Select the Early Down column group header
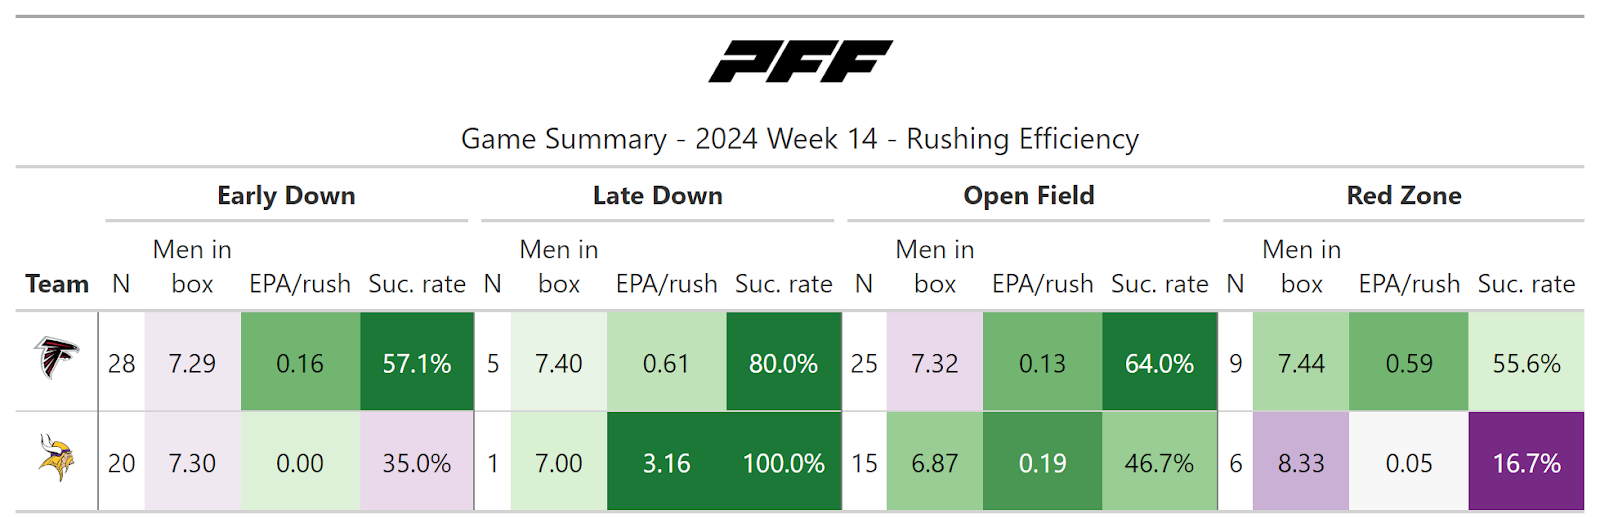 point(286,196)
